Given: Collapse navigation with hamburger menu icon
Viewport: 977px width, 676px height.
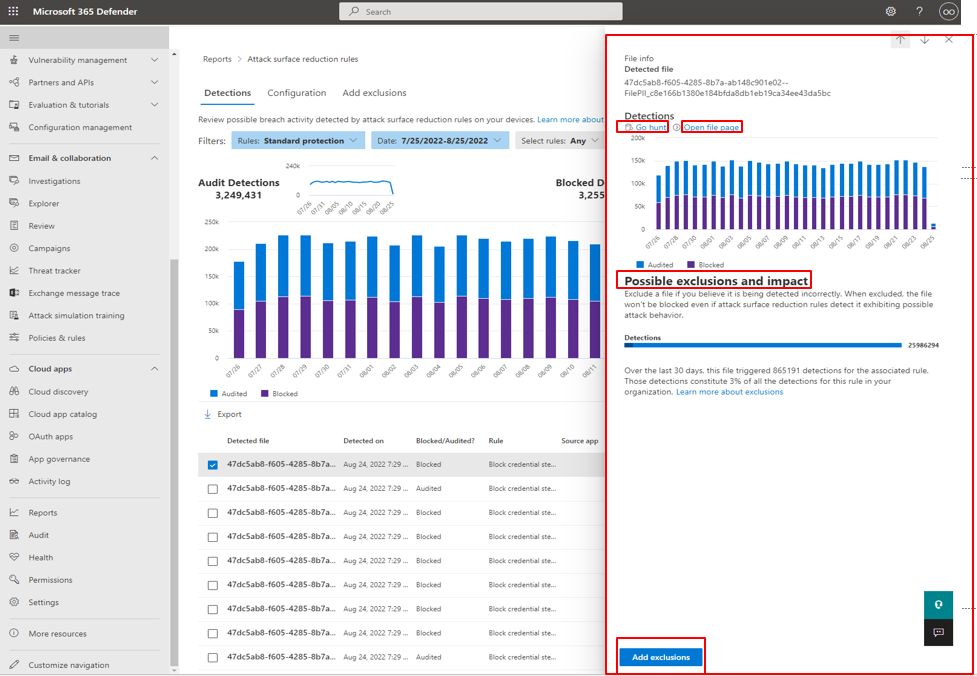Looking at the screenshot, I should click(14, 38).
